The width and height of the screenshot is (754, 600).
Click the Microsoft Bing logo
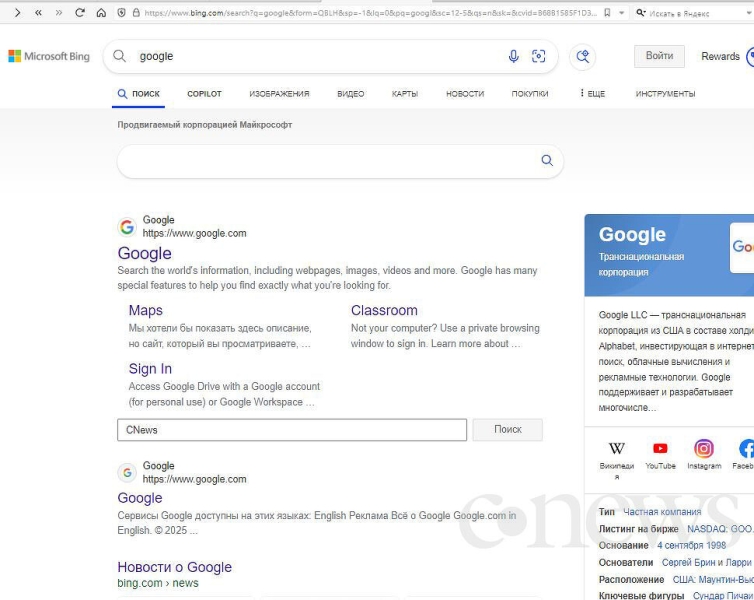49,56
